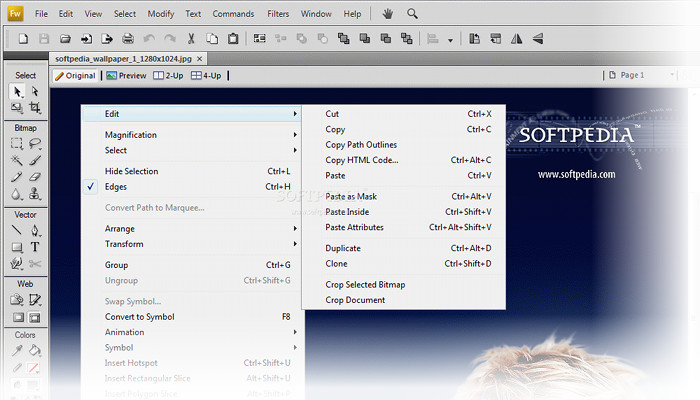The height and width of the screenshot is (400, 700).
Task: Open the Window menu
Action: [316, 14]
